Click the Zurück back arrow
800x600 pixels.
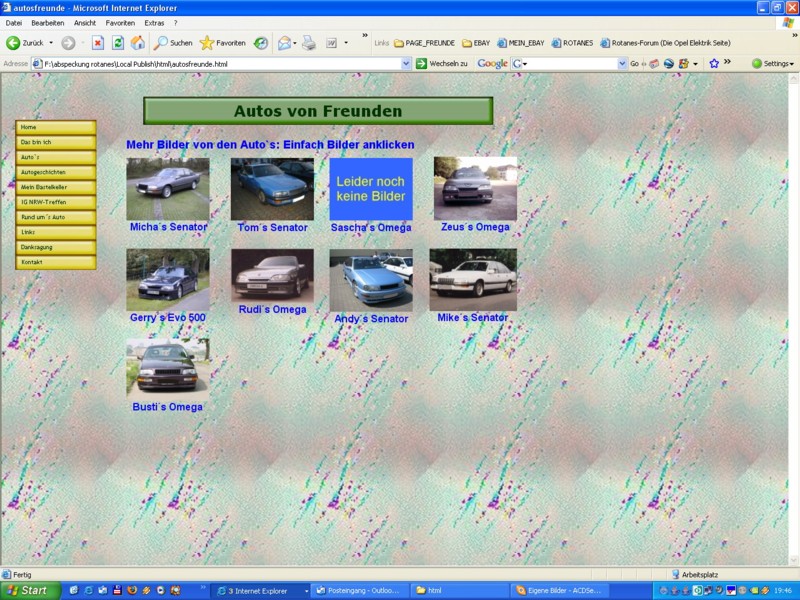(25, 43)
